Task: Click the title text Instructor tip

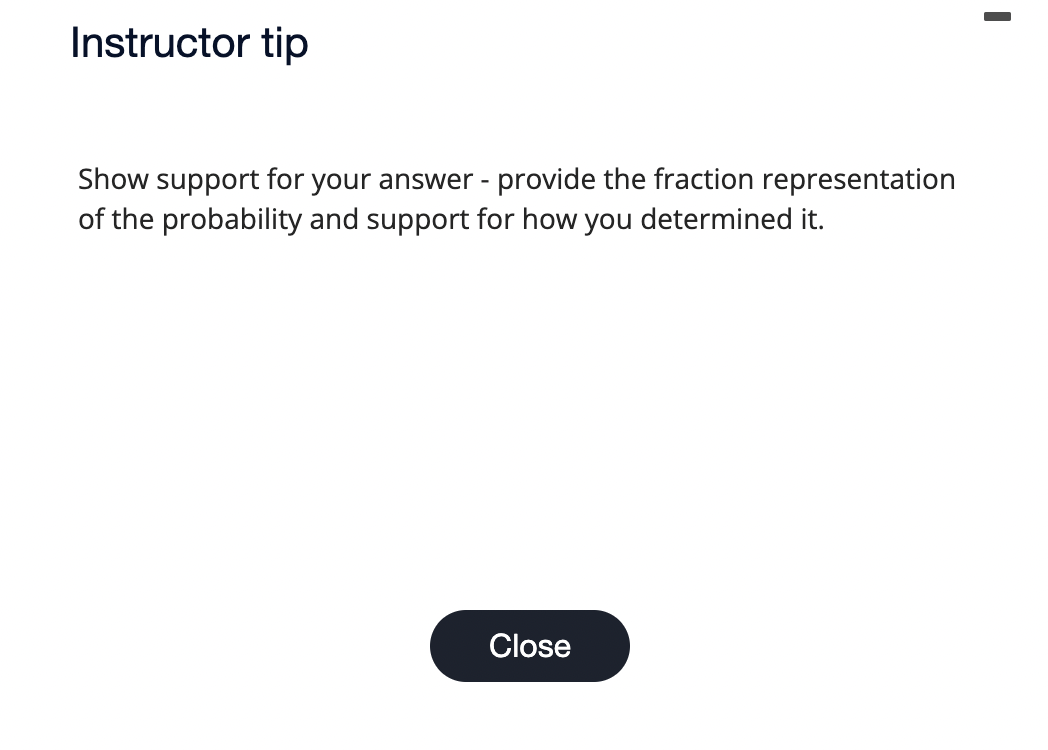Action: (189, 43)
